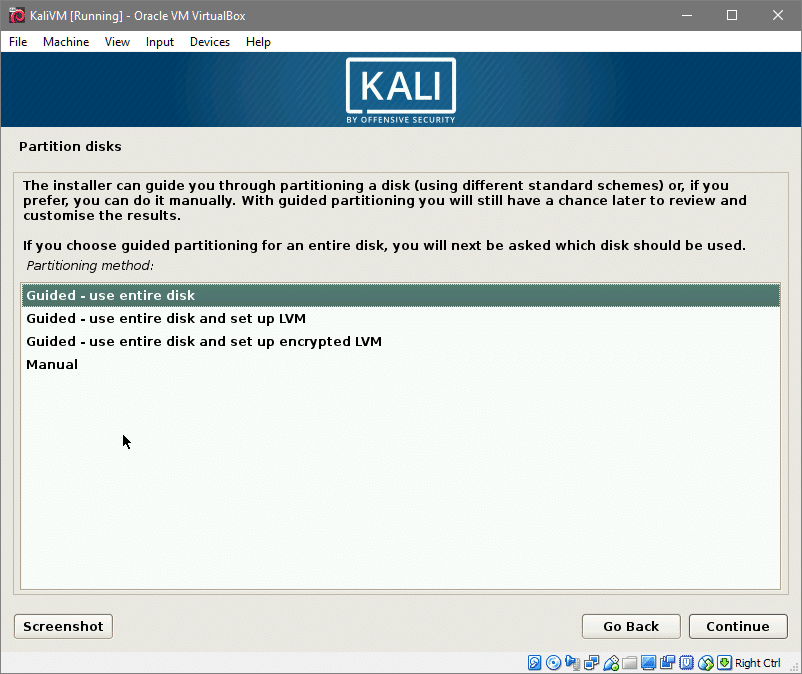The height and width of the screenshot is (674, 802).
Task: Click the network adapter status icon
Action: click(592, 663)
